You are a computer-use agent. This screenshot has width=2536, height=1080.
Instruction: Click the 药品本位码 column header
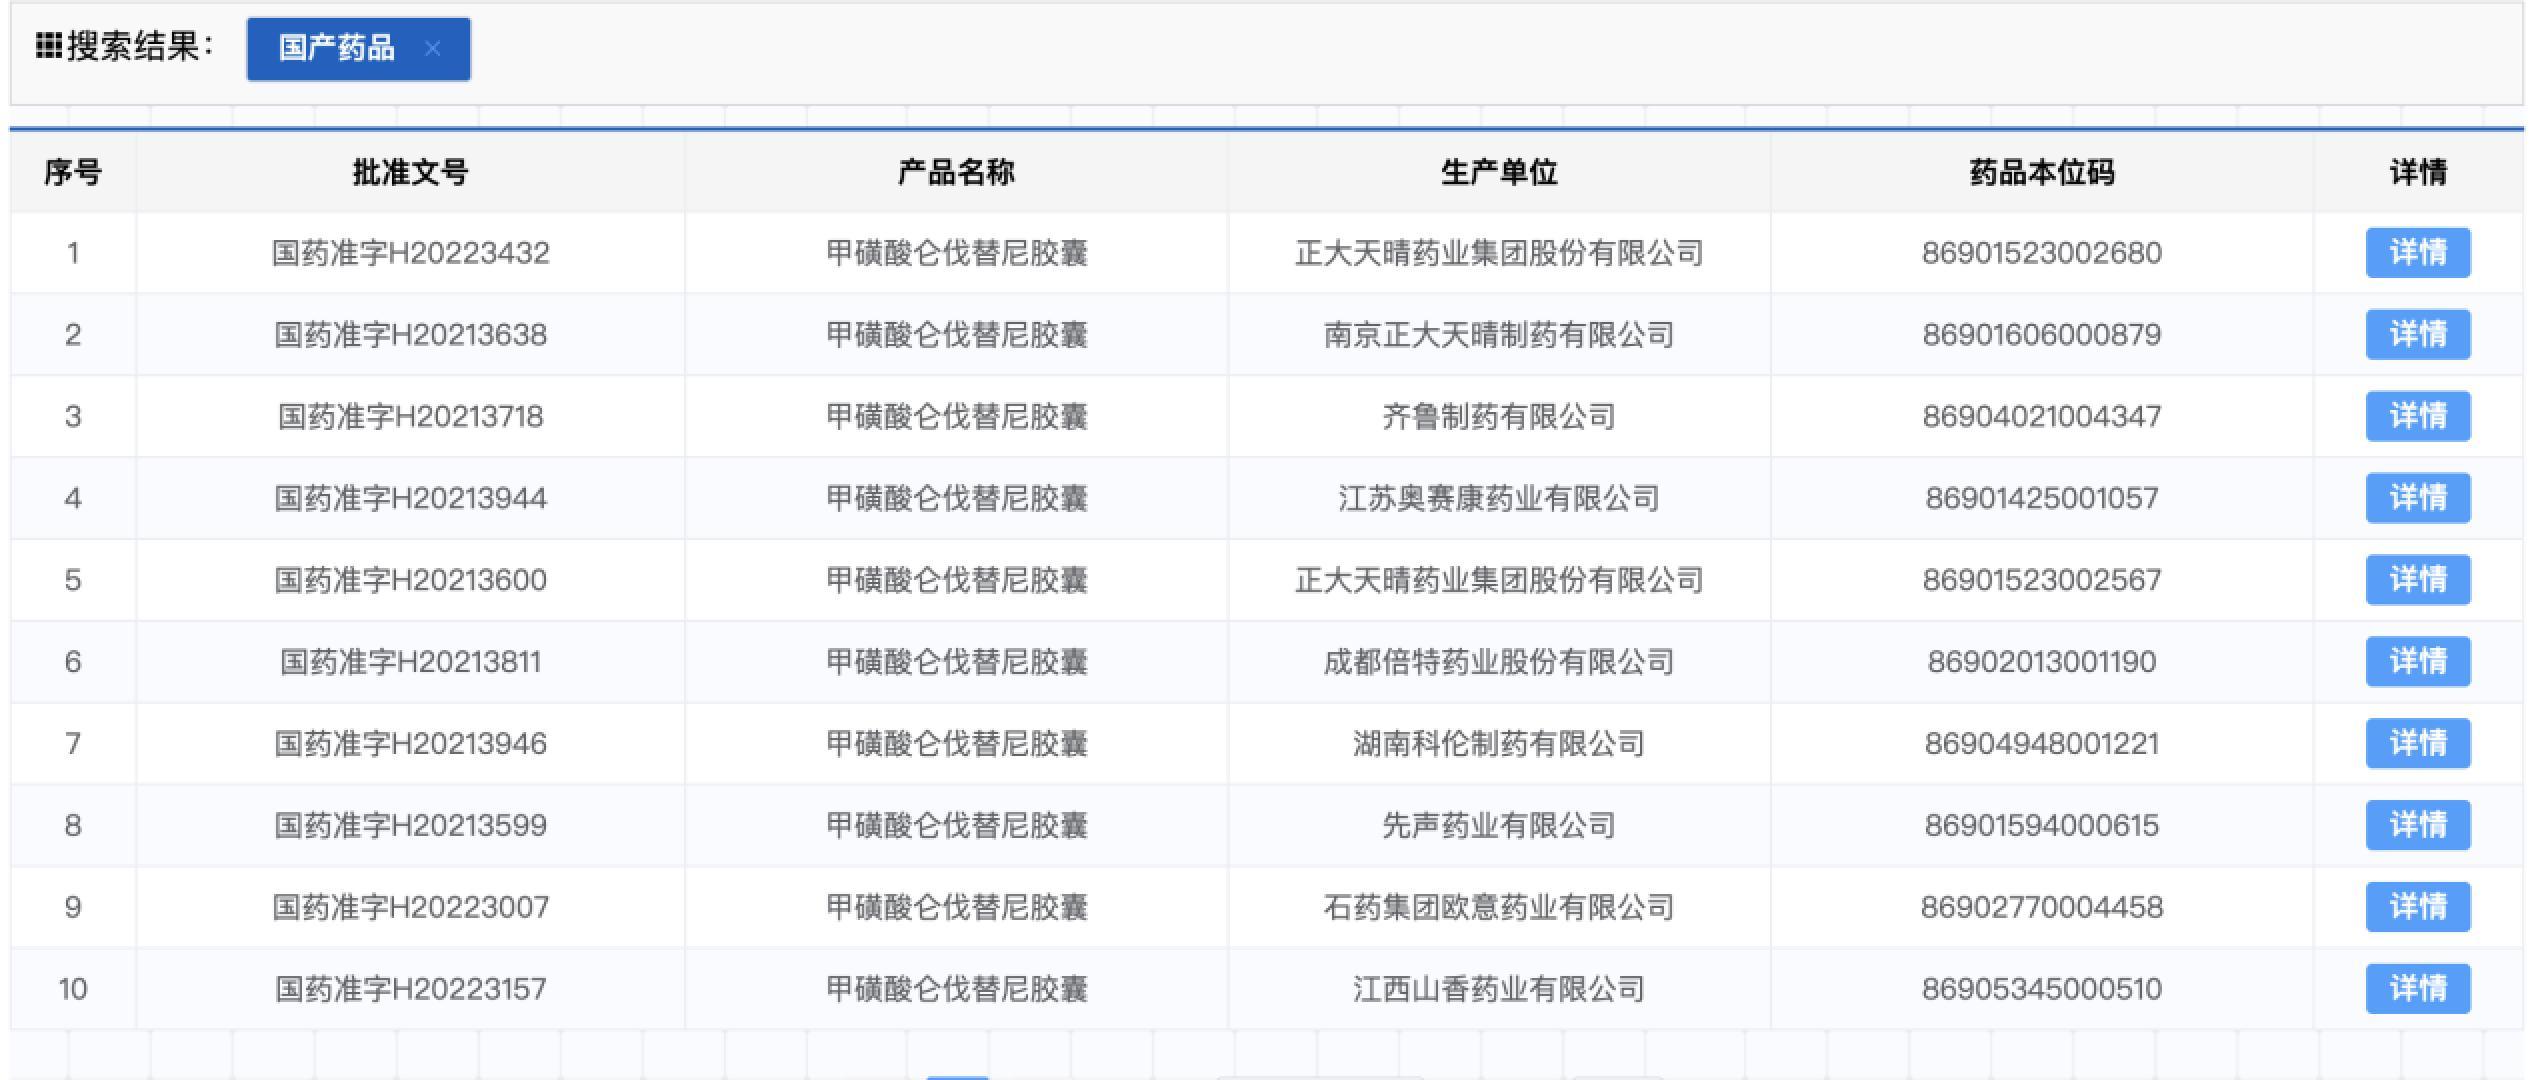(2042, 172)
